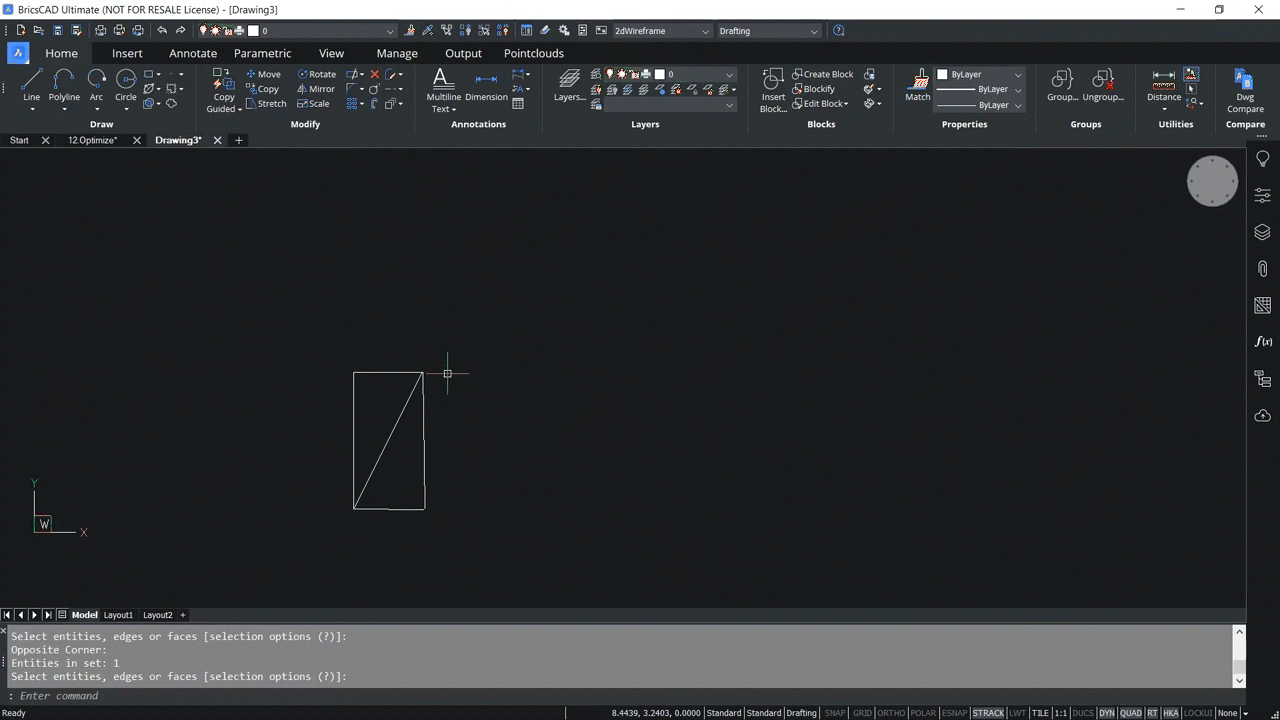Select the Distance measuring tool
The image size is (1280, 720).
tap(1164, 85)
